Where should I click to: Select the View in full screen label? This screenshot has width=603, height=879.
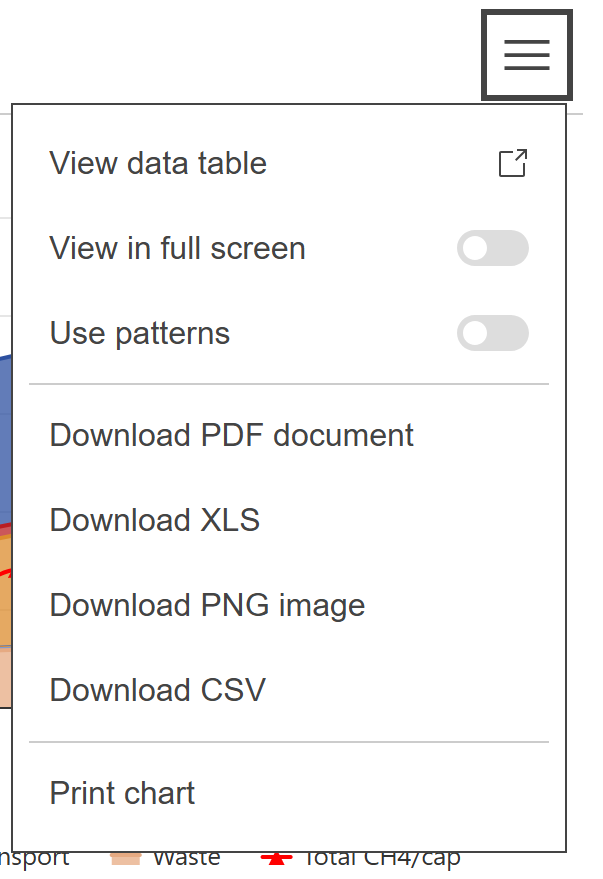(177, 248)
